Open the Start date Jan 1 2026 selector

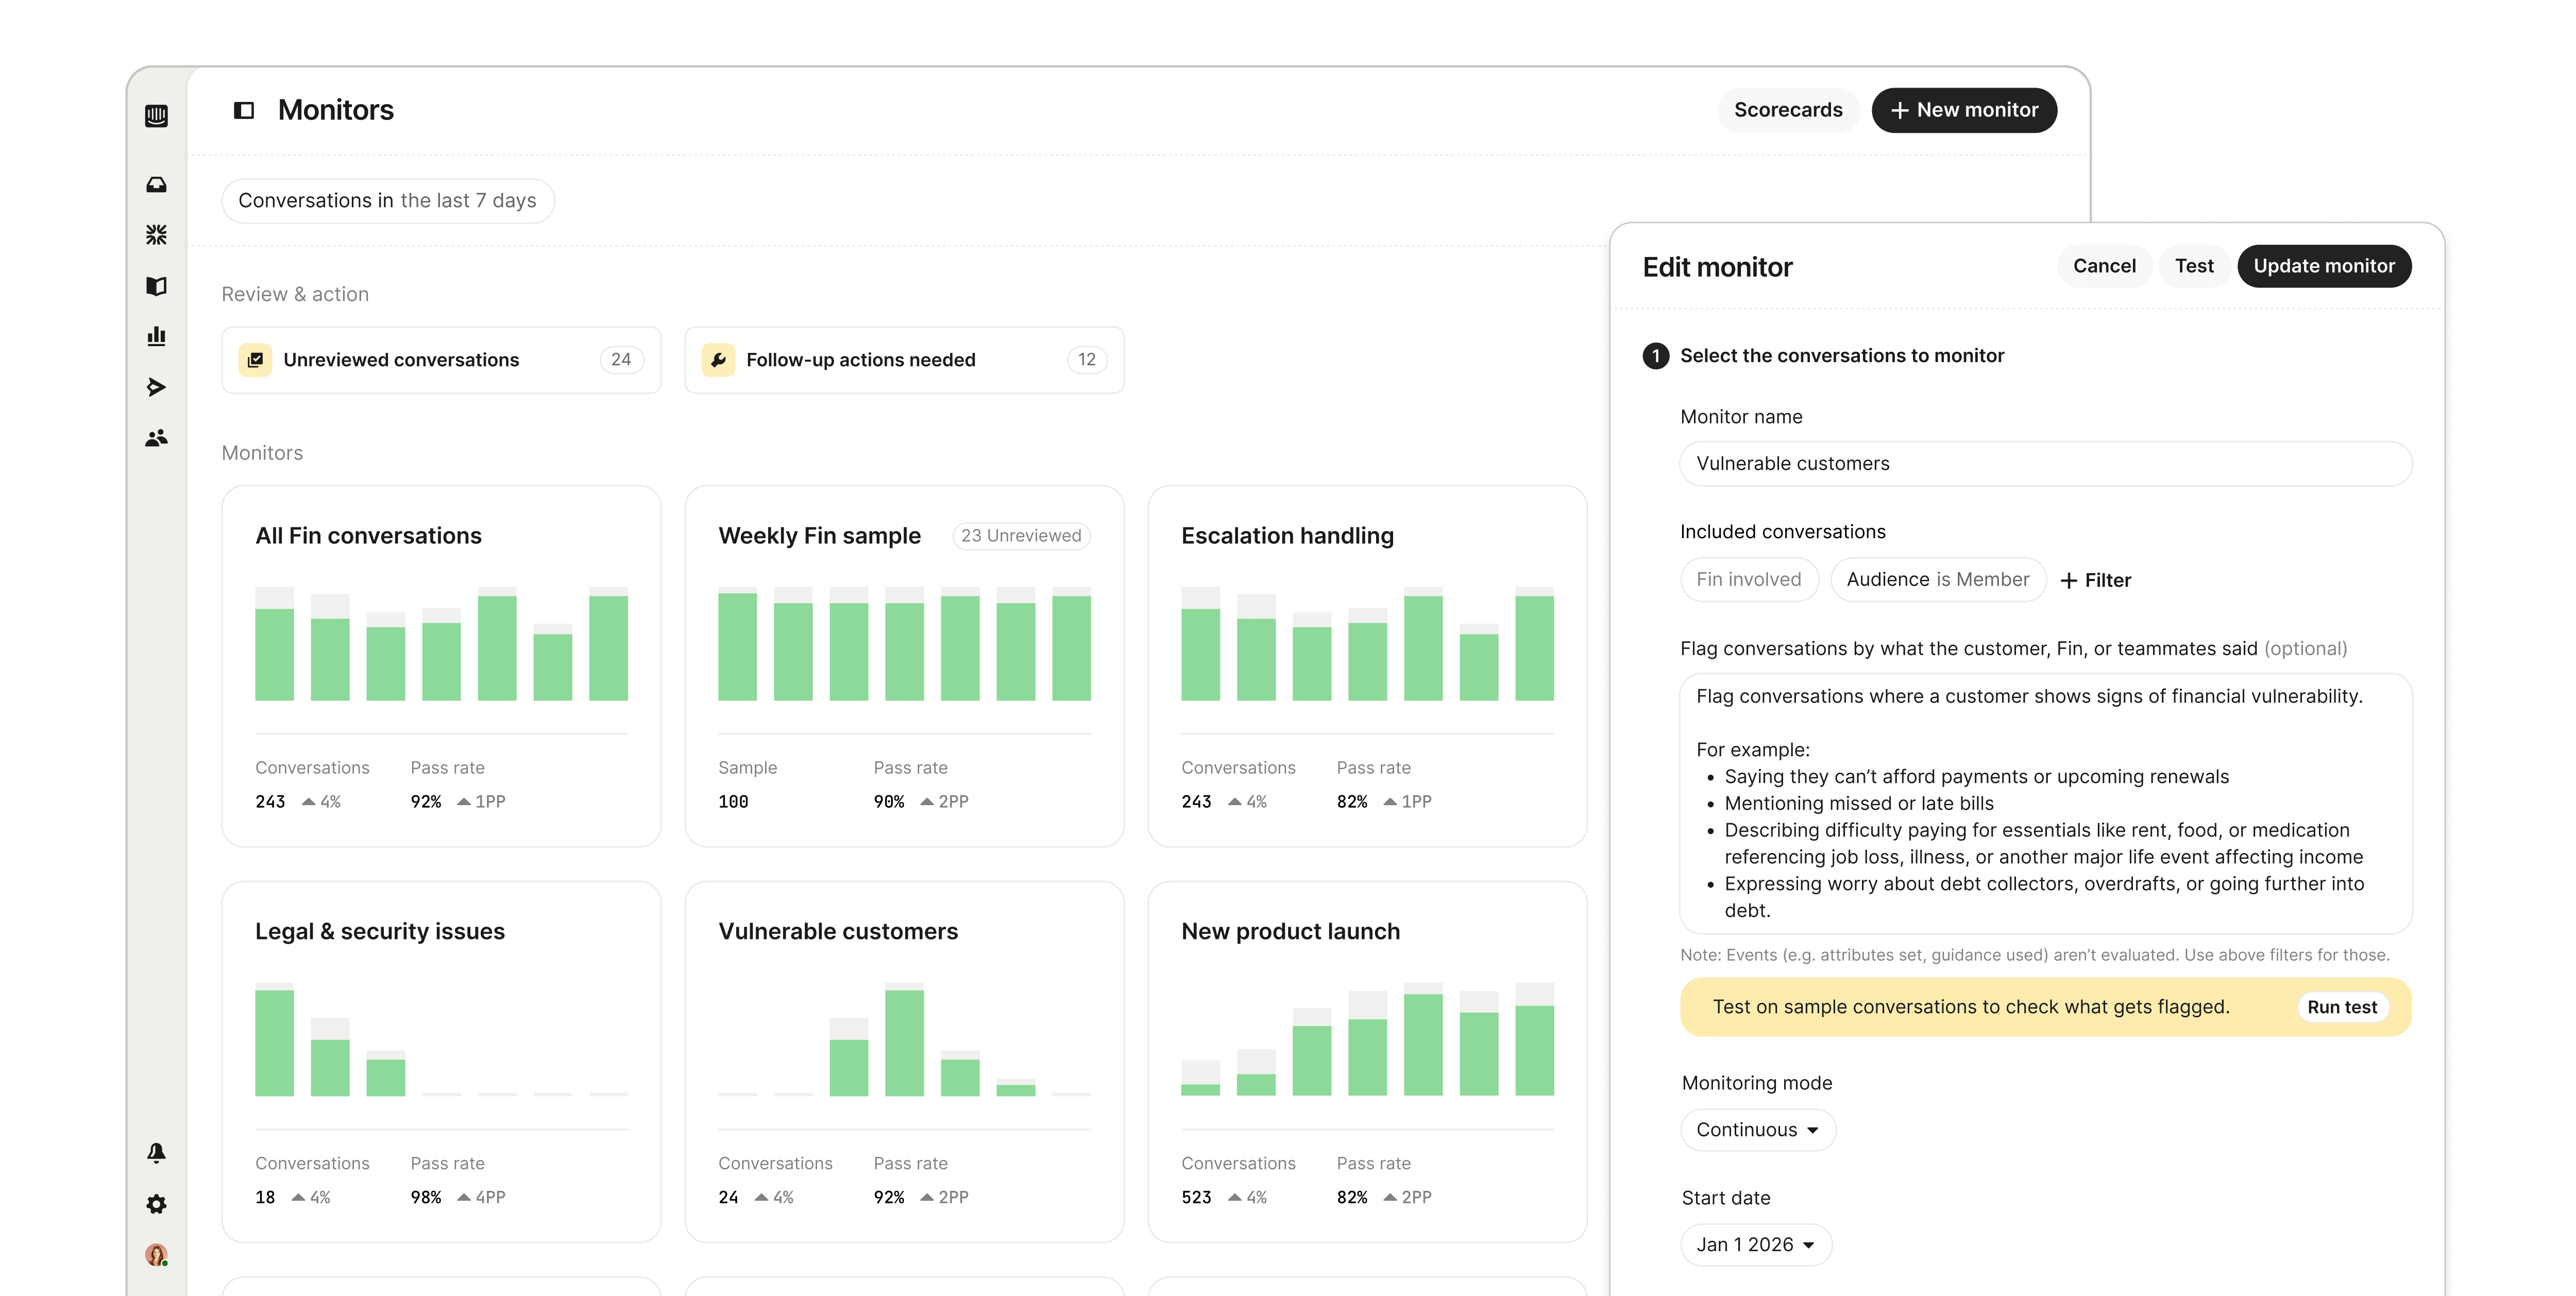[1756, 1244]
